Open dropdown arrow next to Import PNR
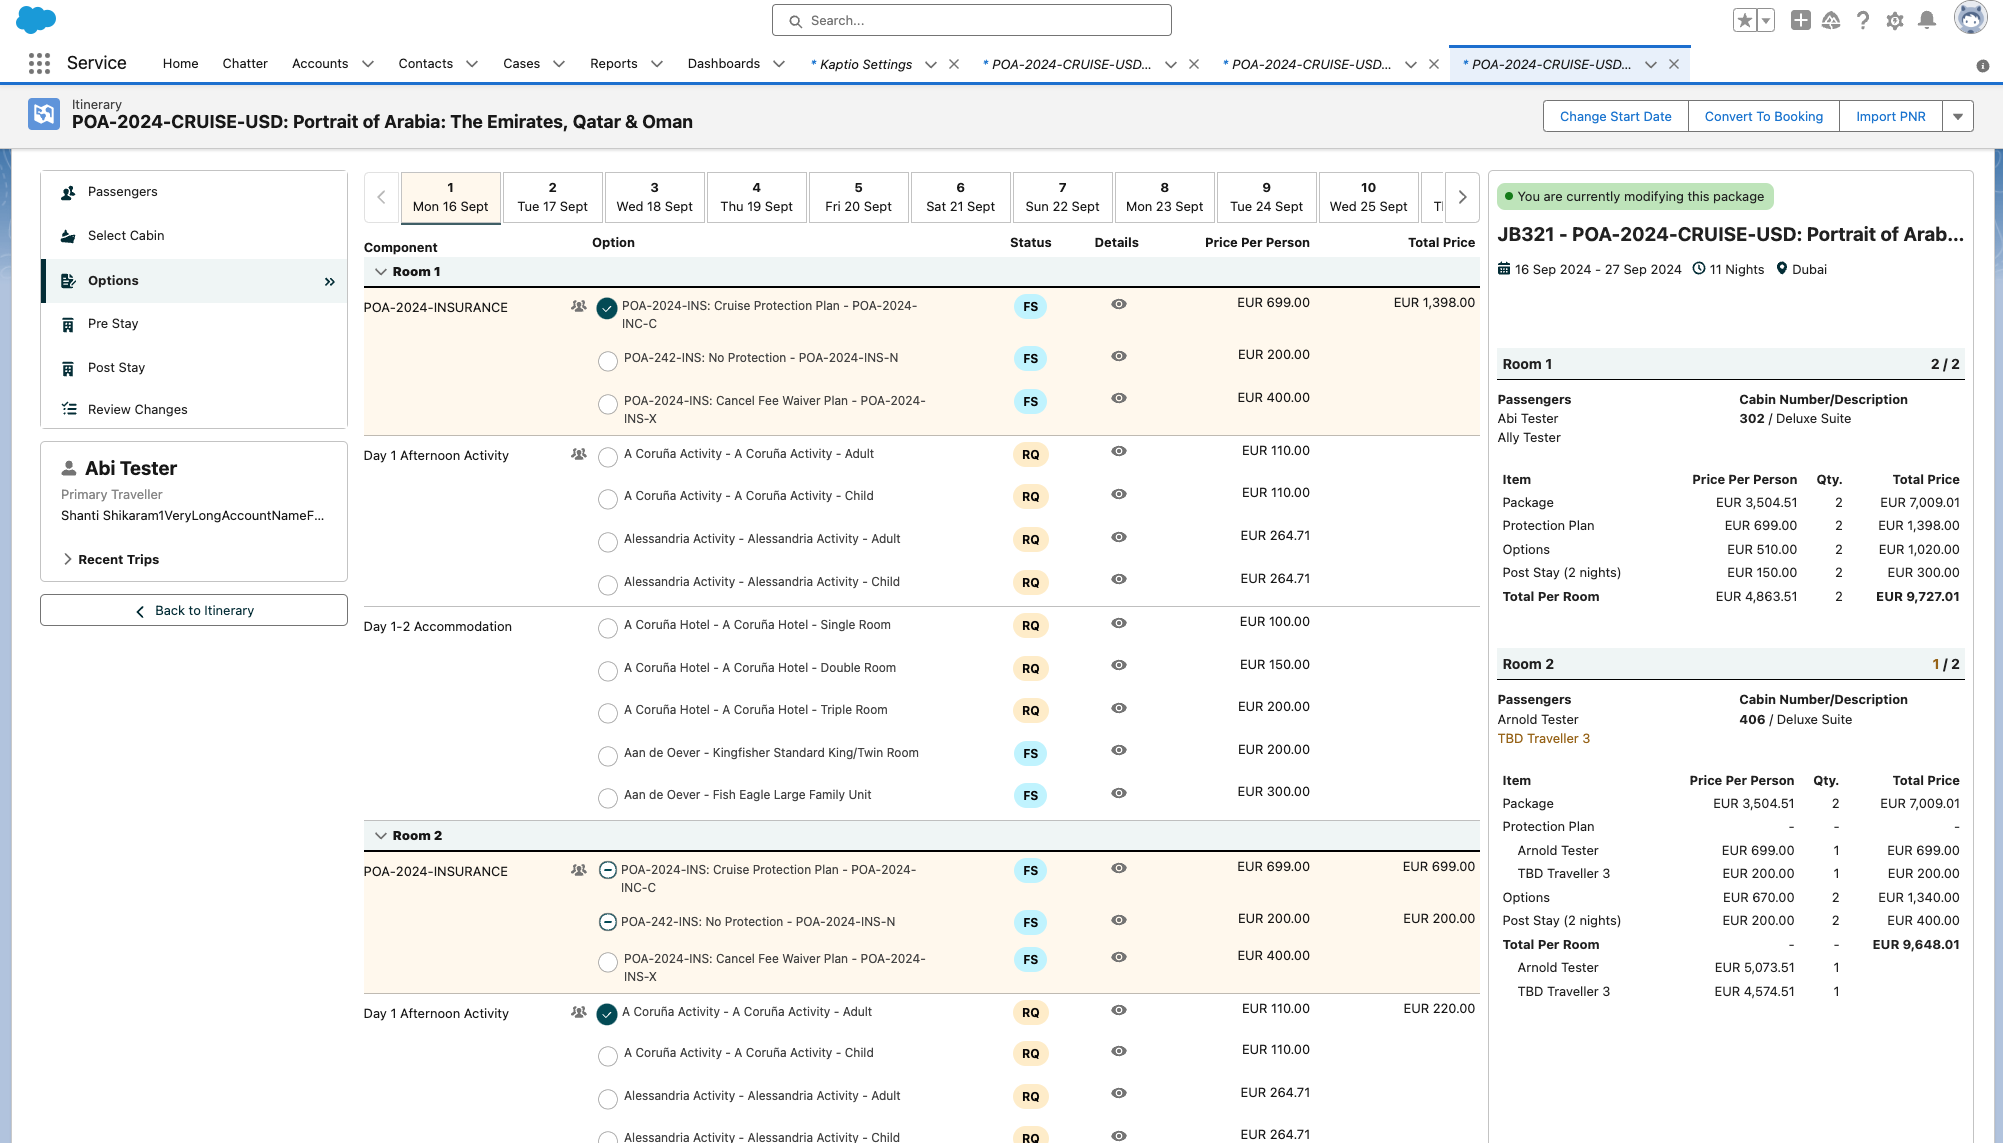Screen dimensions: 2003x1143 (1957, 116)
